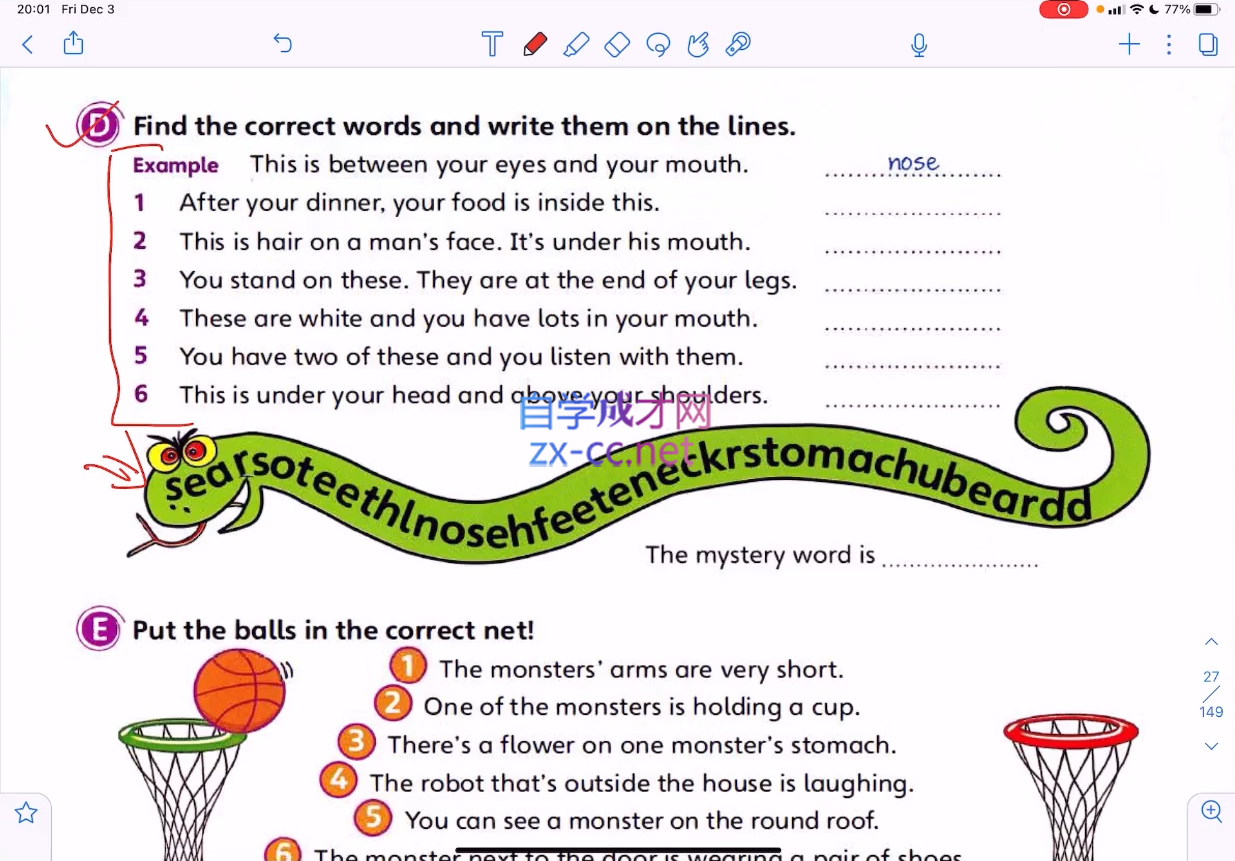Select the Text tool
Viewport: 1235px width, 861px height.
tap(492, 44)
